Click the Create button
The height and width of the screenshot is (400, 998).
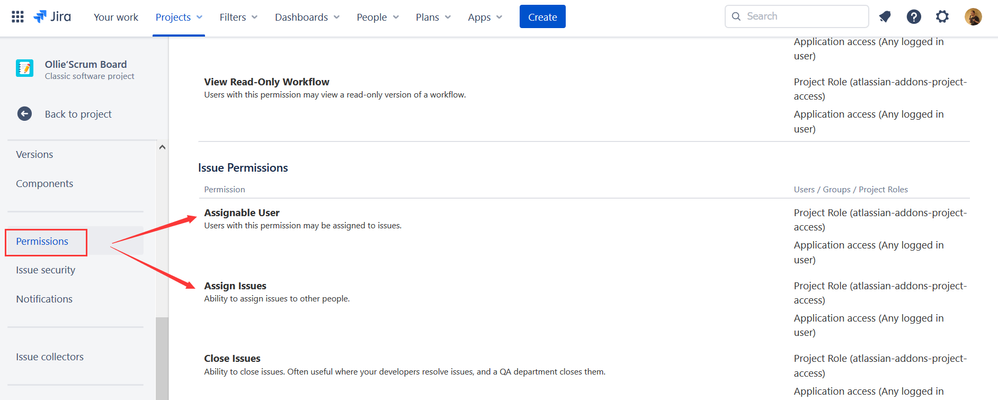click(x=542, y=17)
